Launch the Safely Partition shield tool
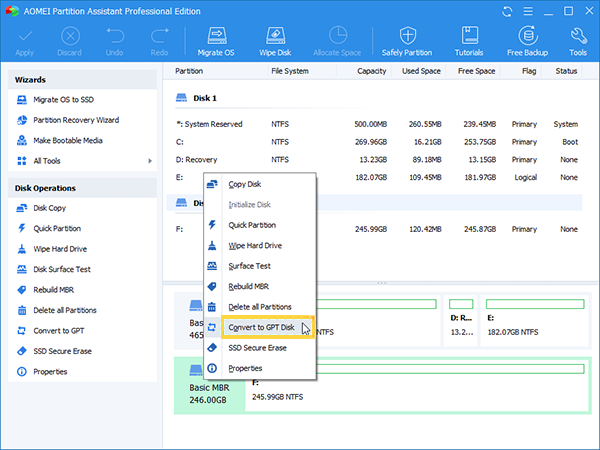The height and width of the screenshot is (450, 600). [x=407, y=41]
